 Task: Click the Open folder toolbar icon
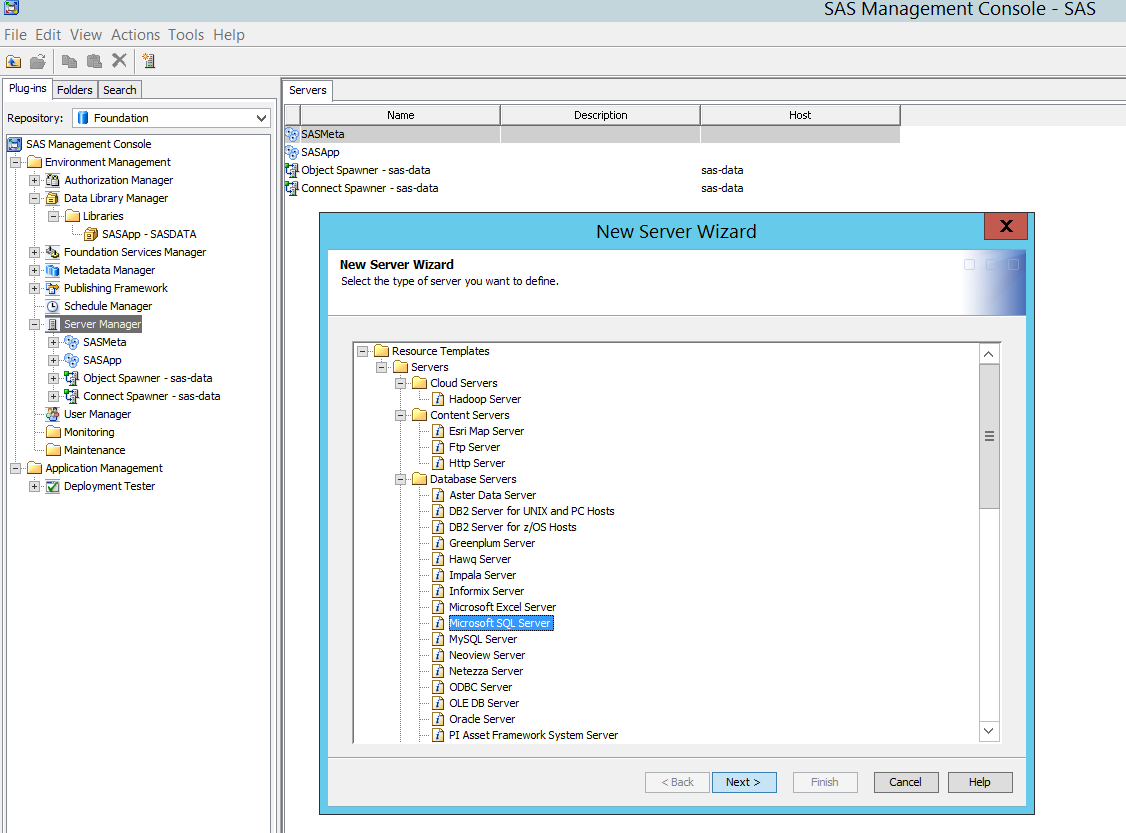[x=37, y=62]
